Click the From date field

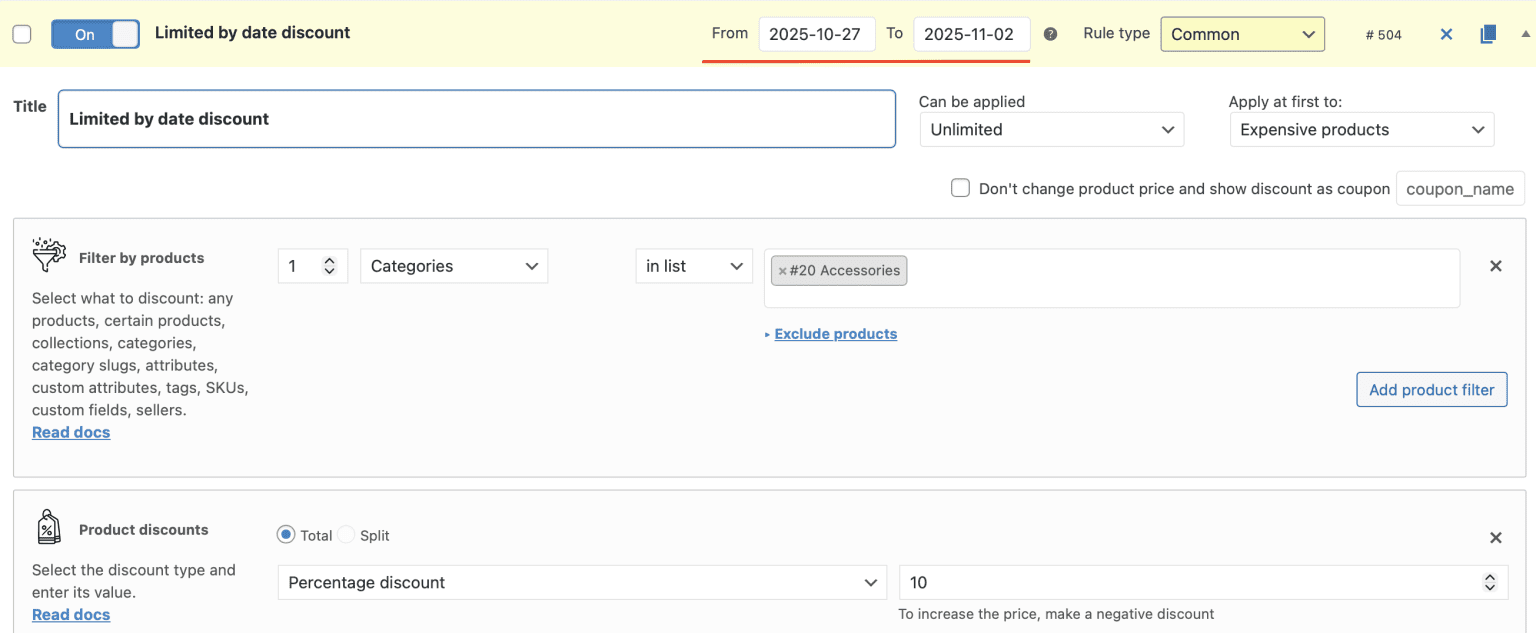pos(816,34)
